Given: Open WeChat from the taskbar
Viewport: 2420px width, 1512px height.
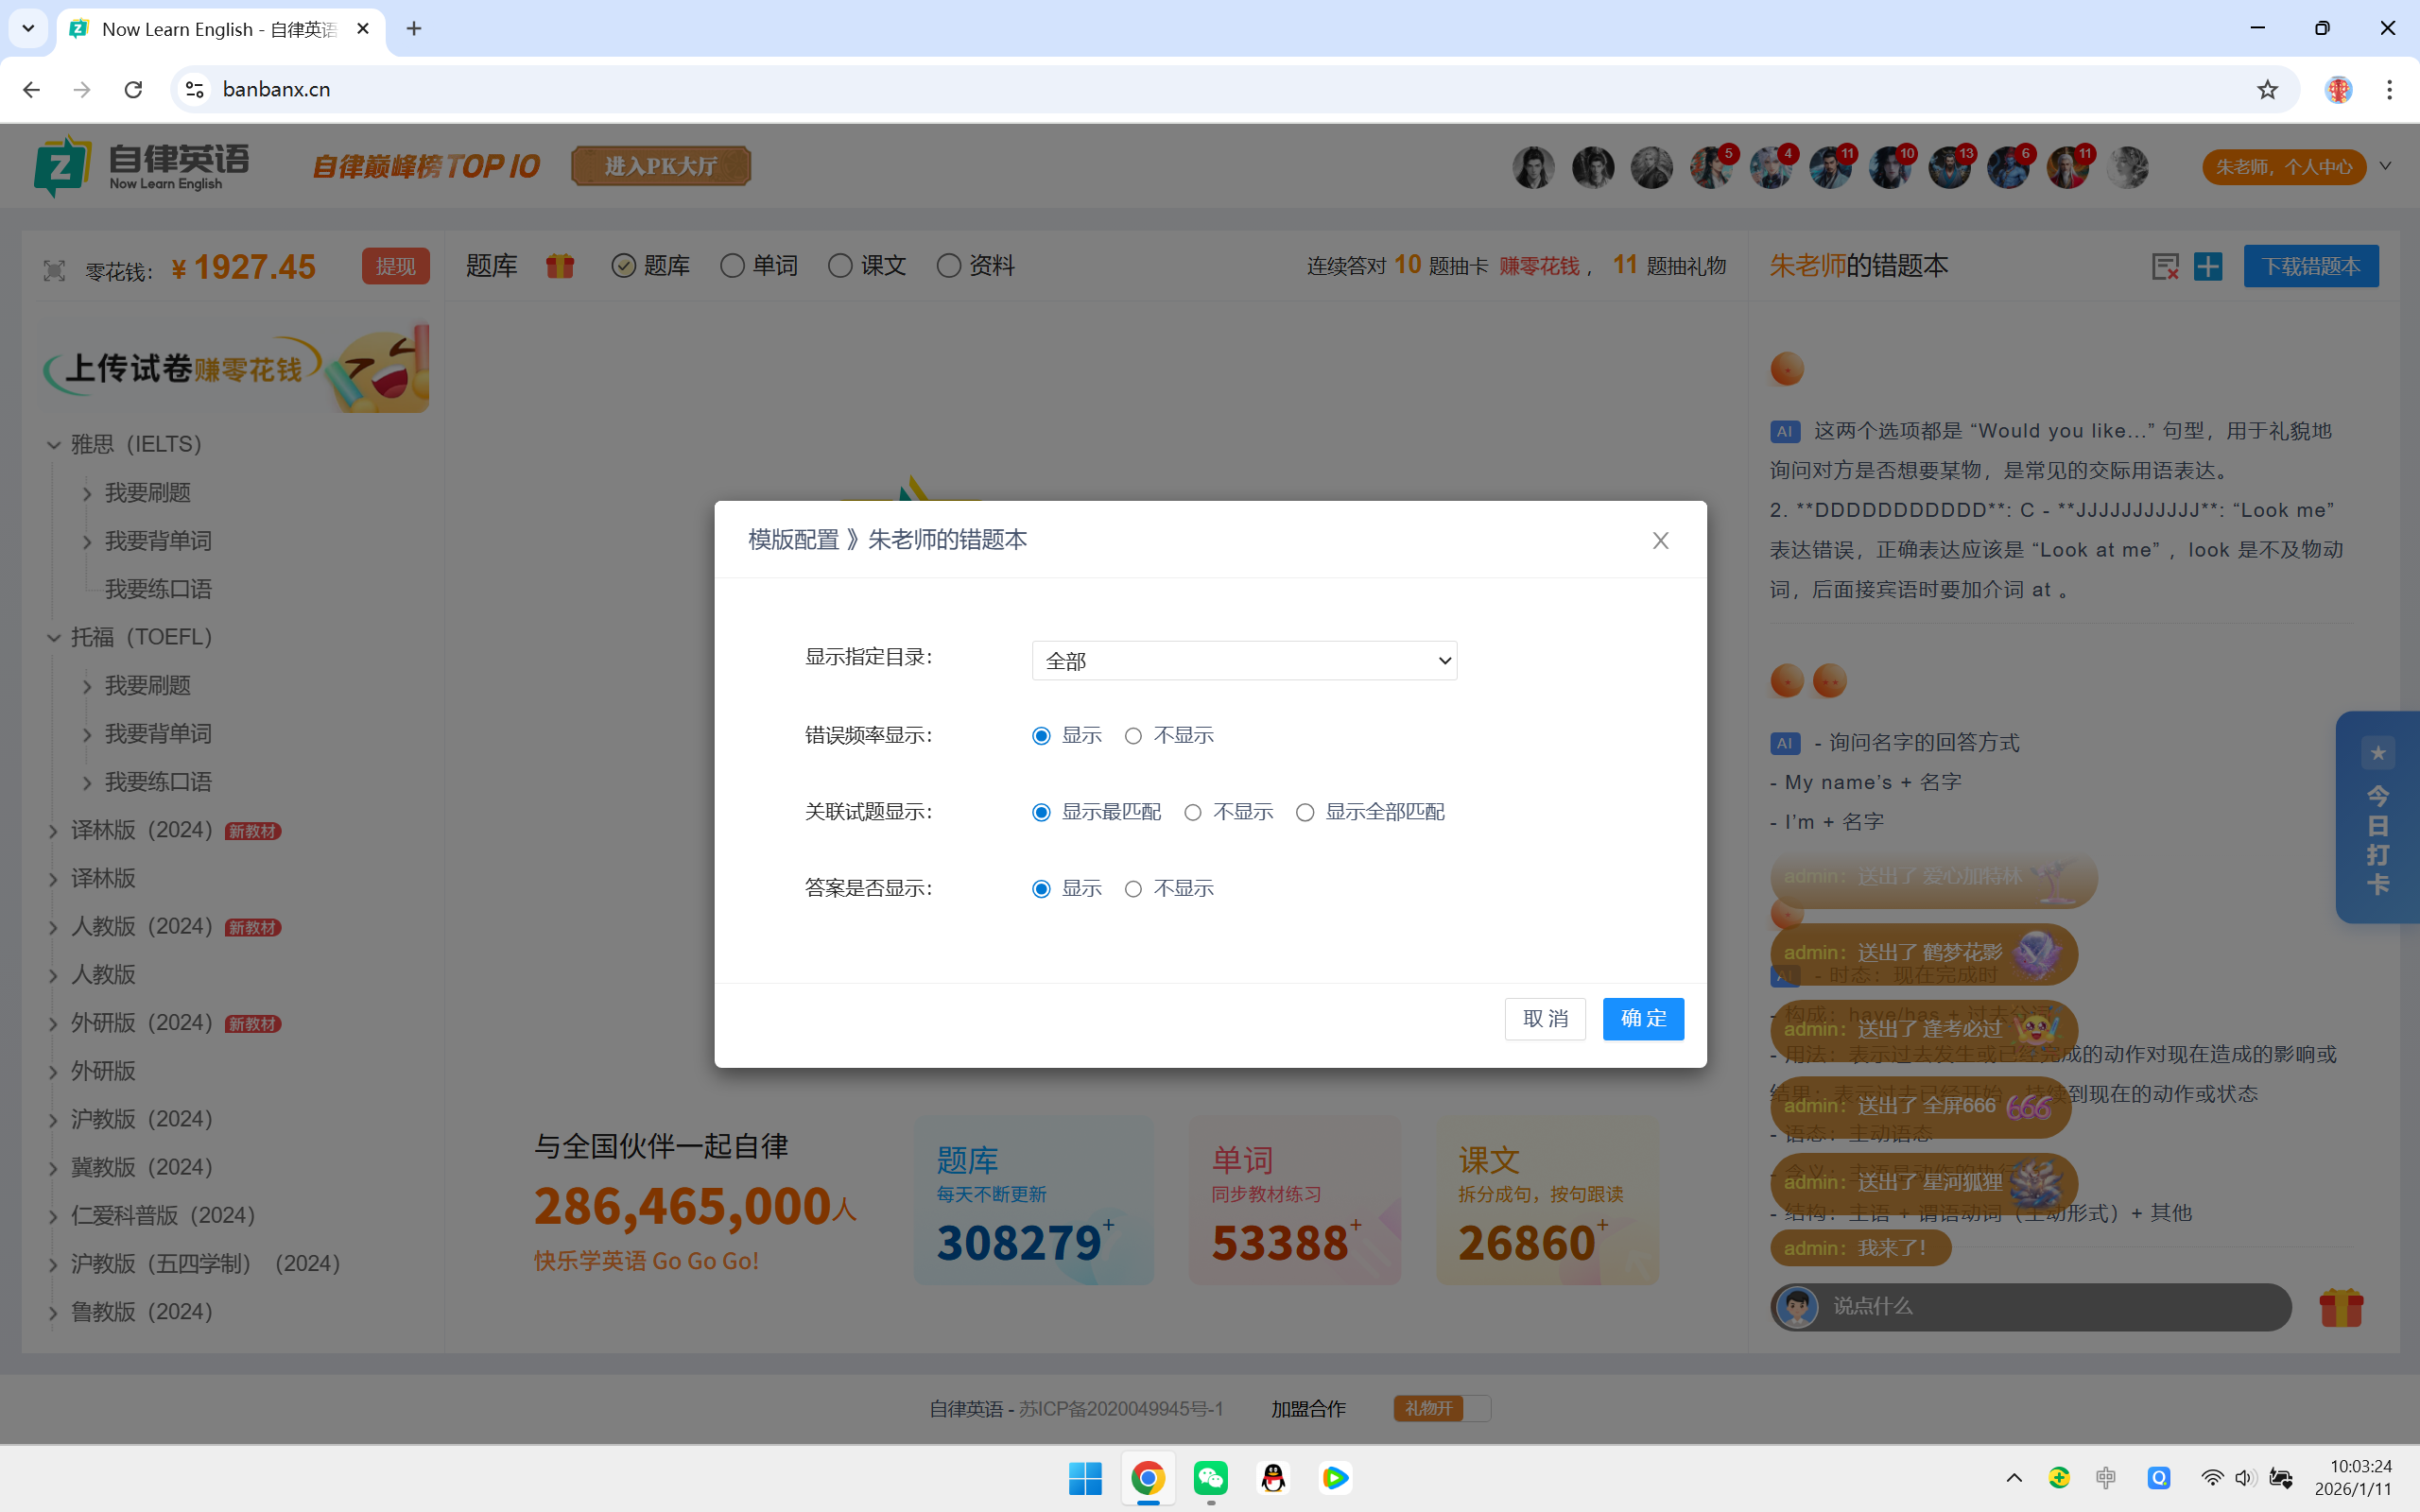Looking at the screenshot, I should click(1210, 1478).
